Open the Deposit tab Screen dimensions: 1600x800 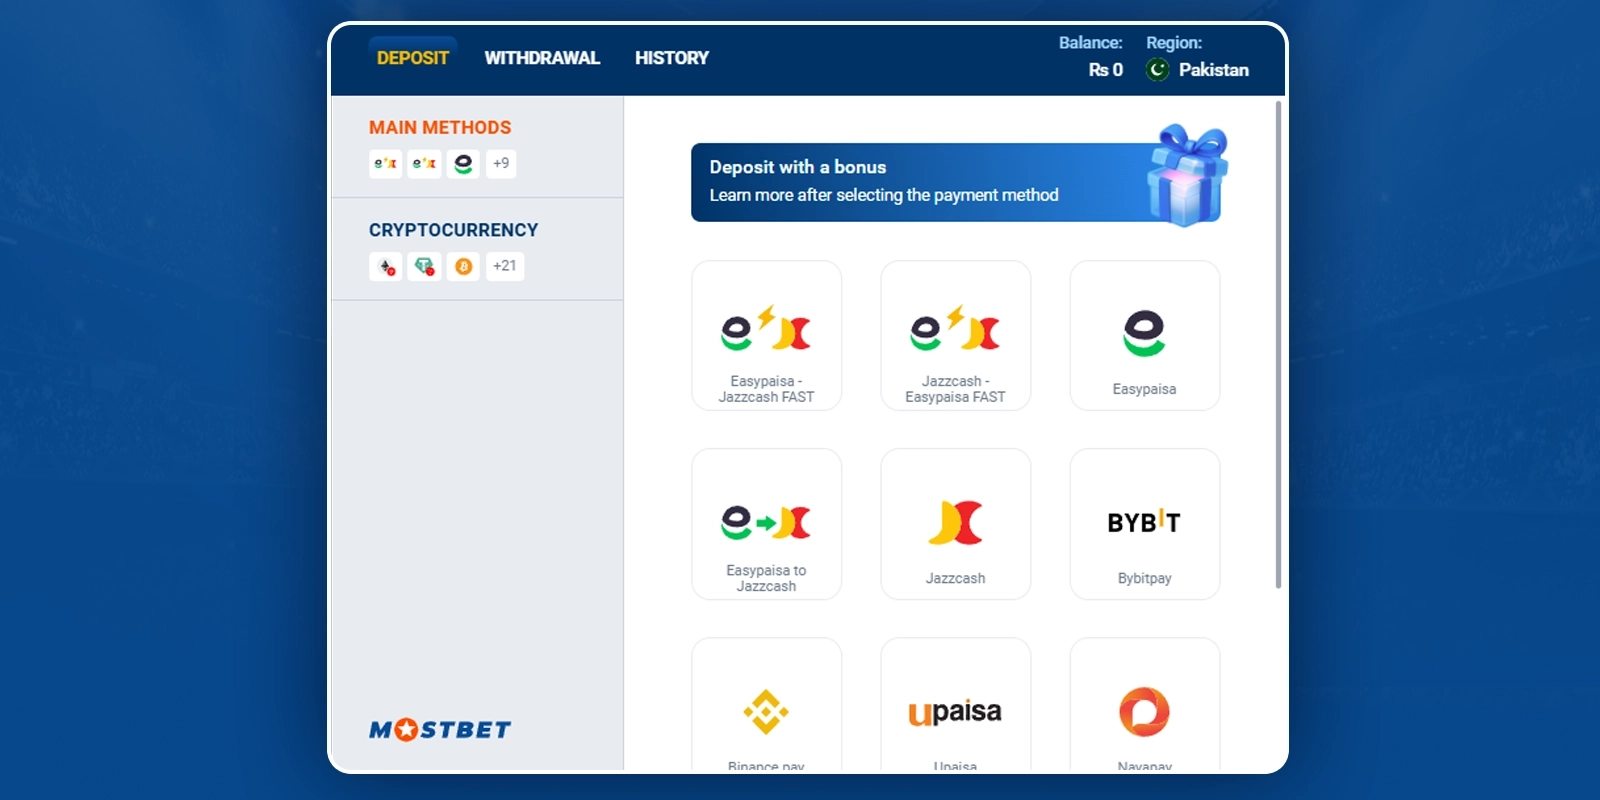tap(412, 58)
